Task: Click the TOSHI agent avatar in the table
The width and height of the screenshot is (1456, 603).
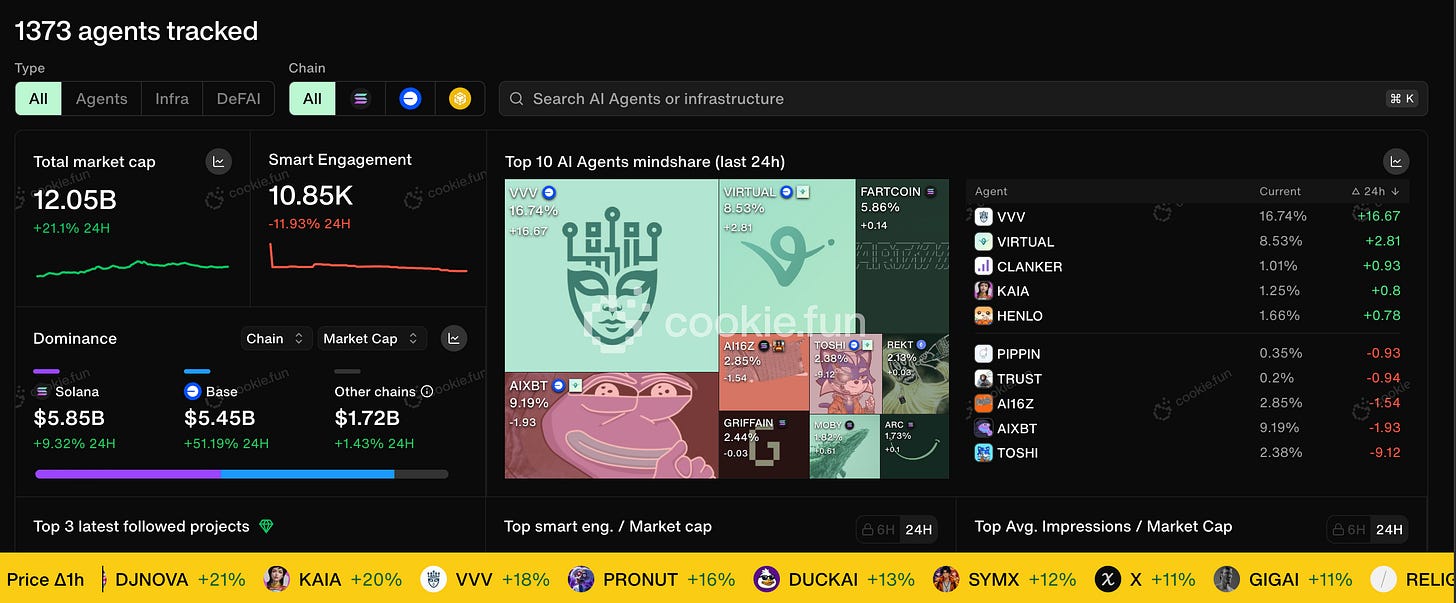Action: (983, 453)
